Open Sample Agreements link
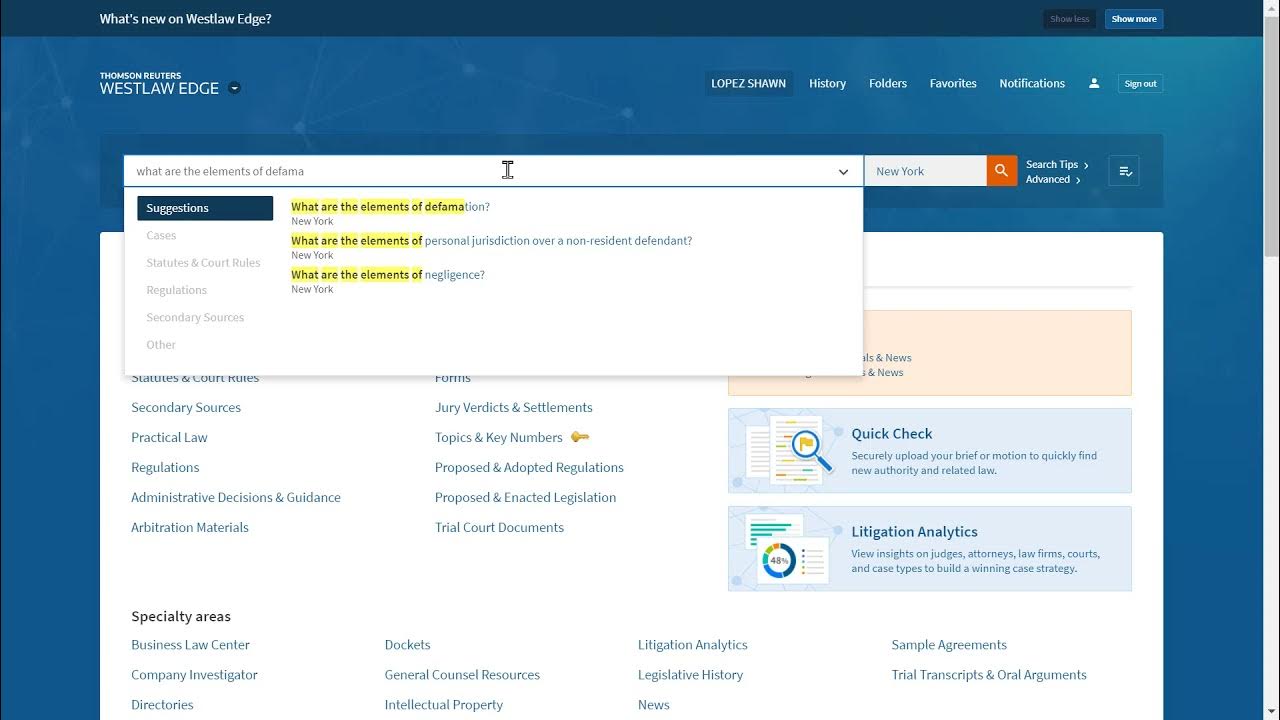The height and width of the screenshot is (720, 1280). pyautogui.click(x=949, y=645)
